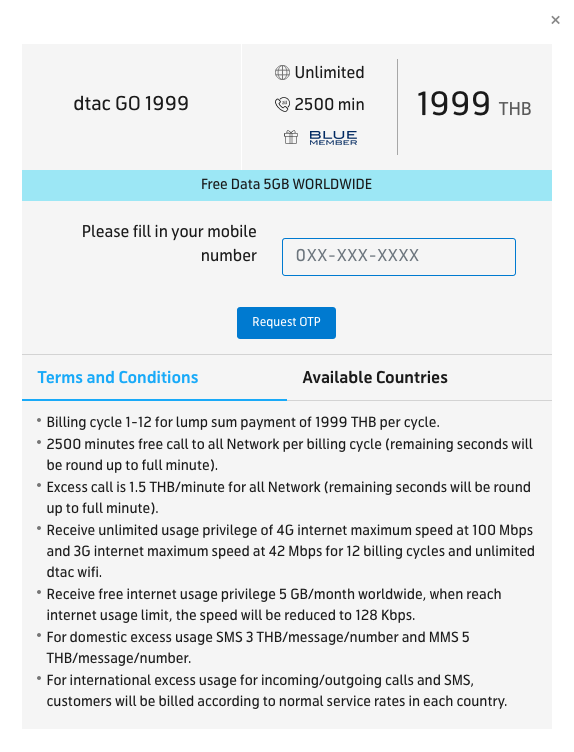This screenshot has height=752, width=574.
Task: Click the globe icon next to Unlimited
Action: pos(282,72)
